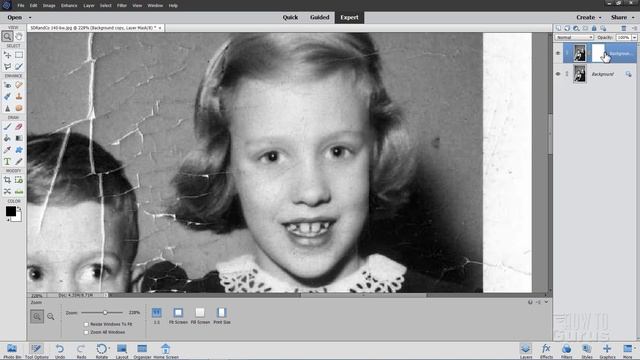Select the Gradient tool
Screen dimensions: 640x360
(x=19, y=138)
